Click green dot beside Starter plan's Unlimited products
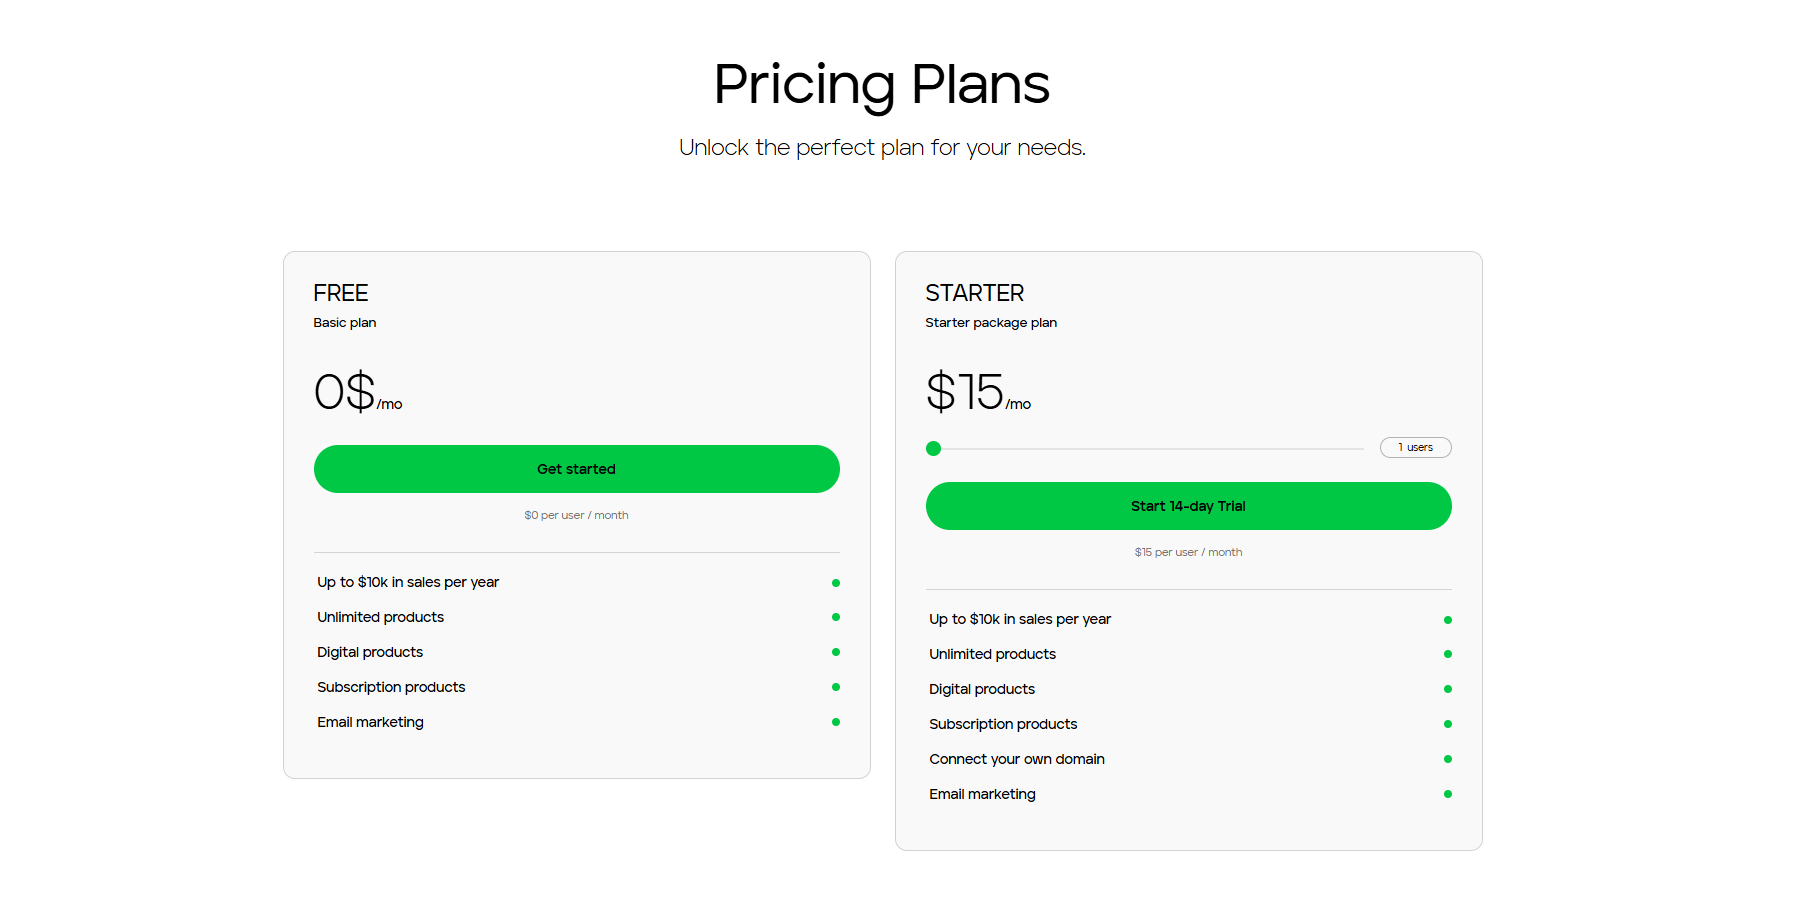The height and width of the screenshot is (915, 1820). pyautogui.click(x=1448, y=654)
